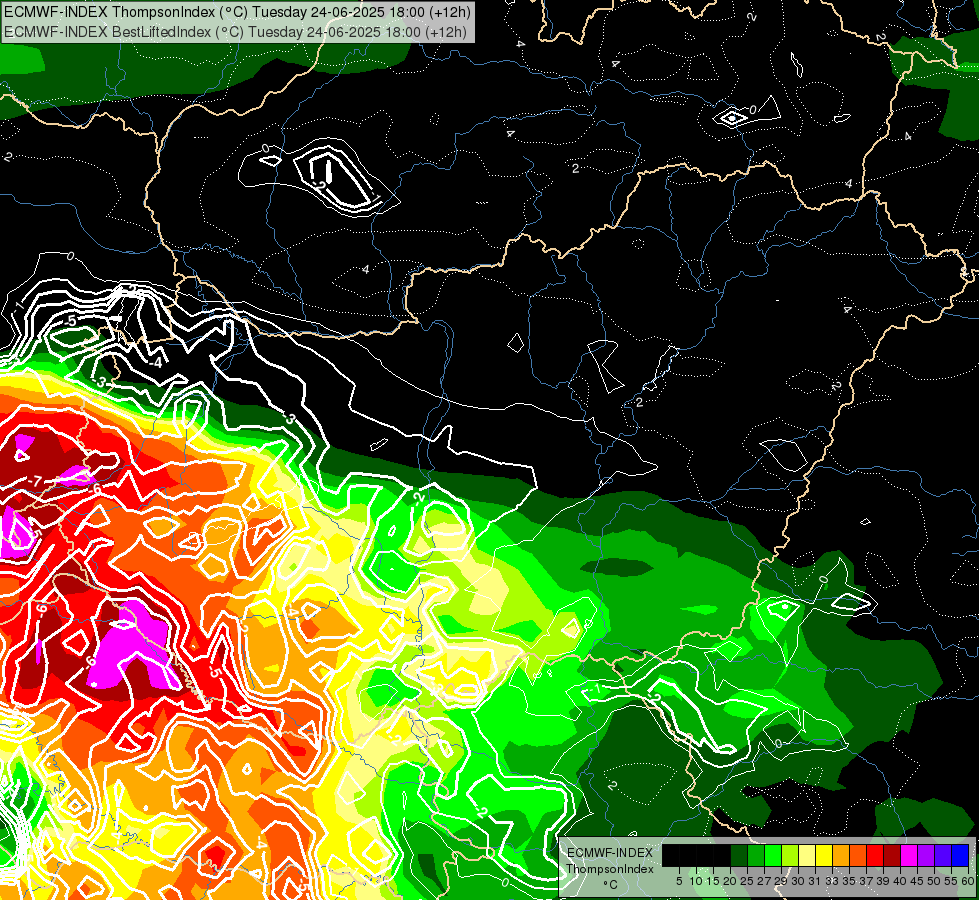Click the legend's ECMWF-INDEX ThompsonIndex °C label
The width and height of the screenshot is (979, 900).
click(x=609, y=869)
